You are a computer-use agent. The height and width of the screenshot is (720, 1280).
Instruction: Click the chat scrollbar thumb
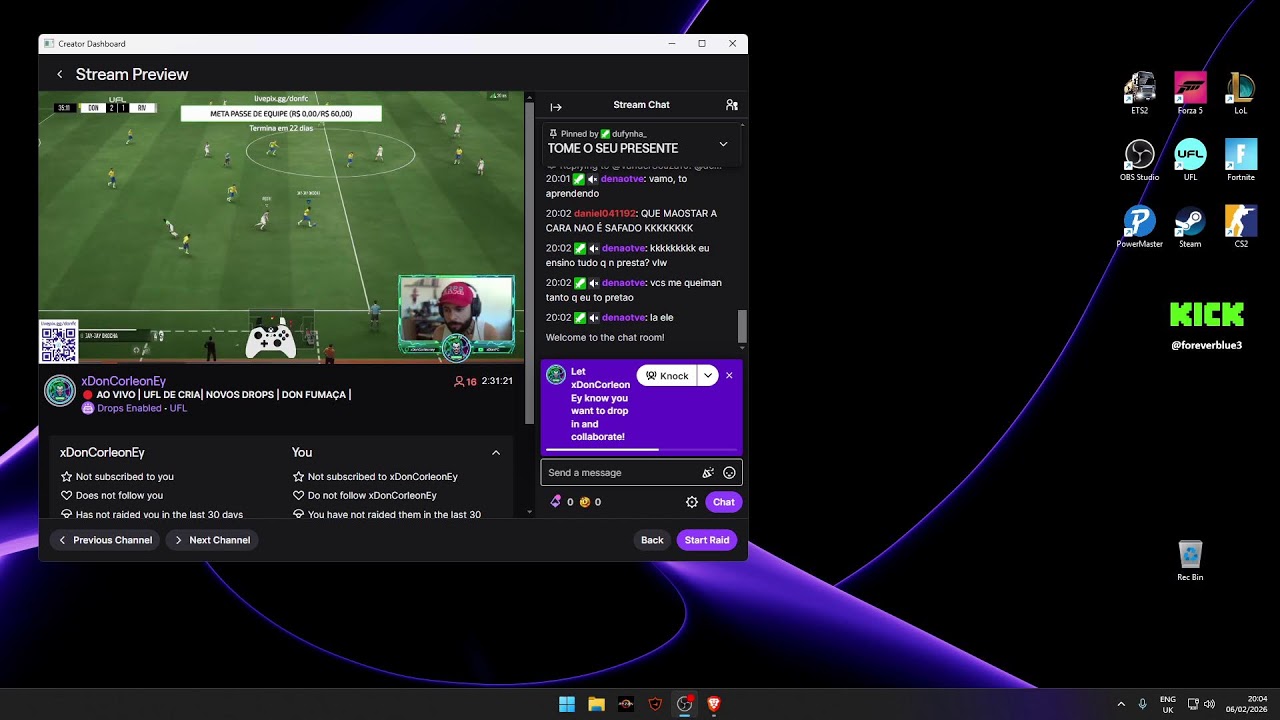tap(742, 327)
